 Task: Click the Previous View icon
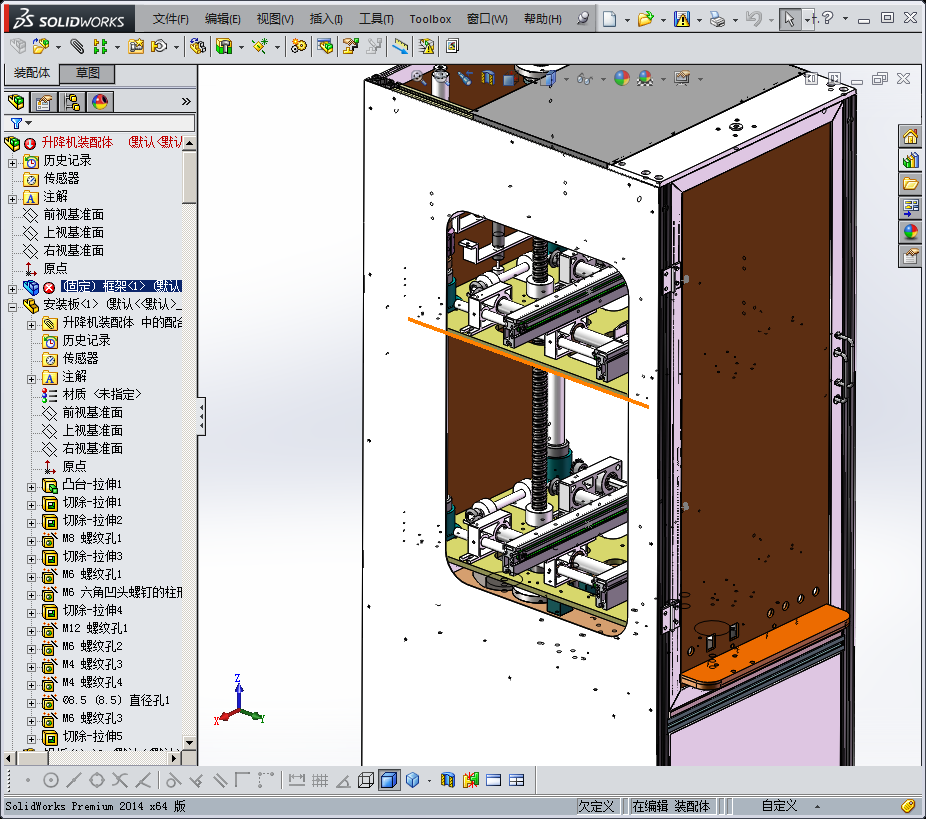point(465,78)
